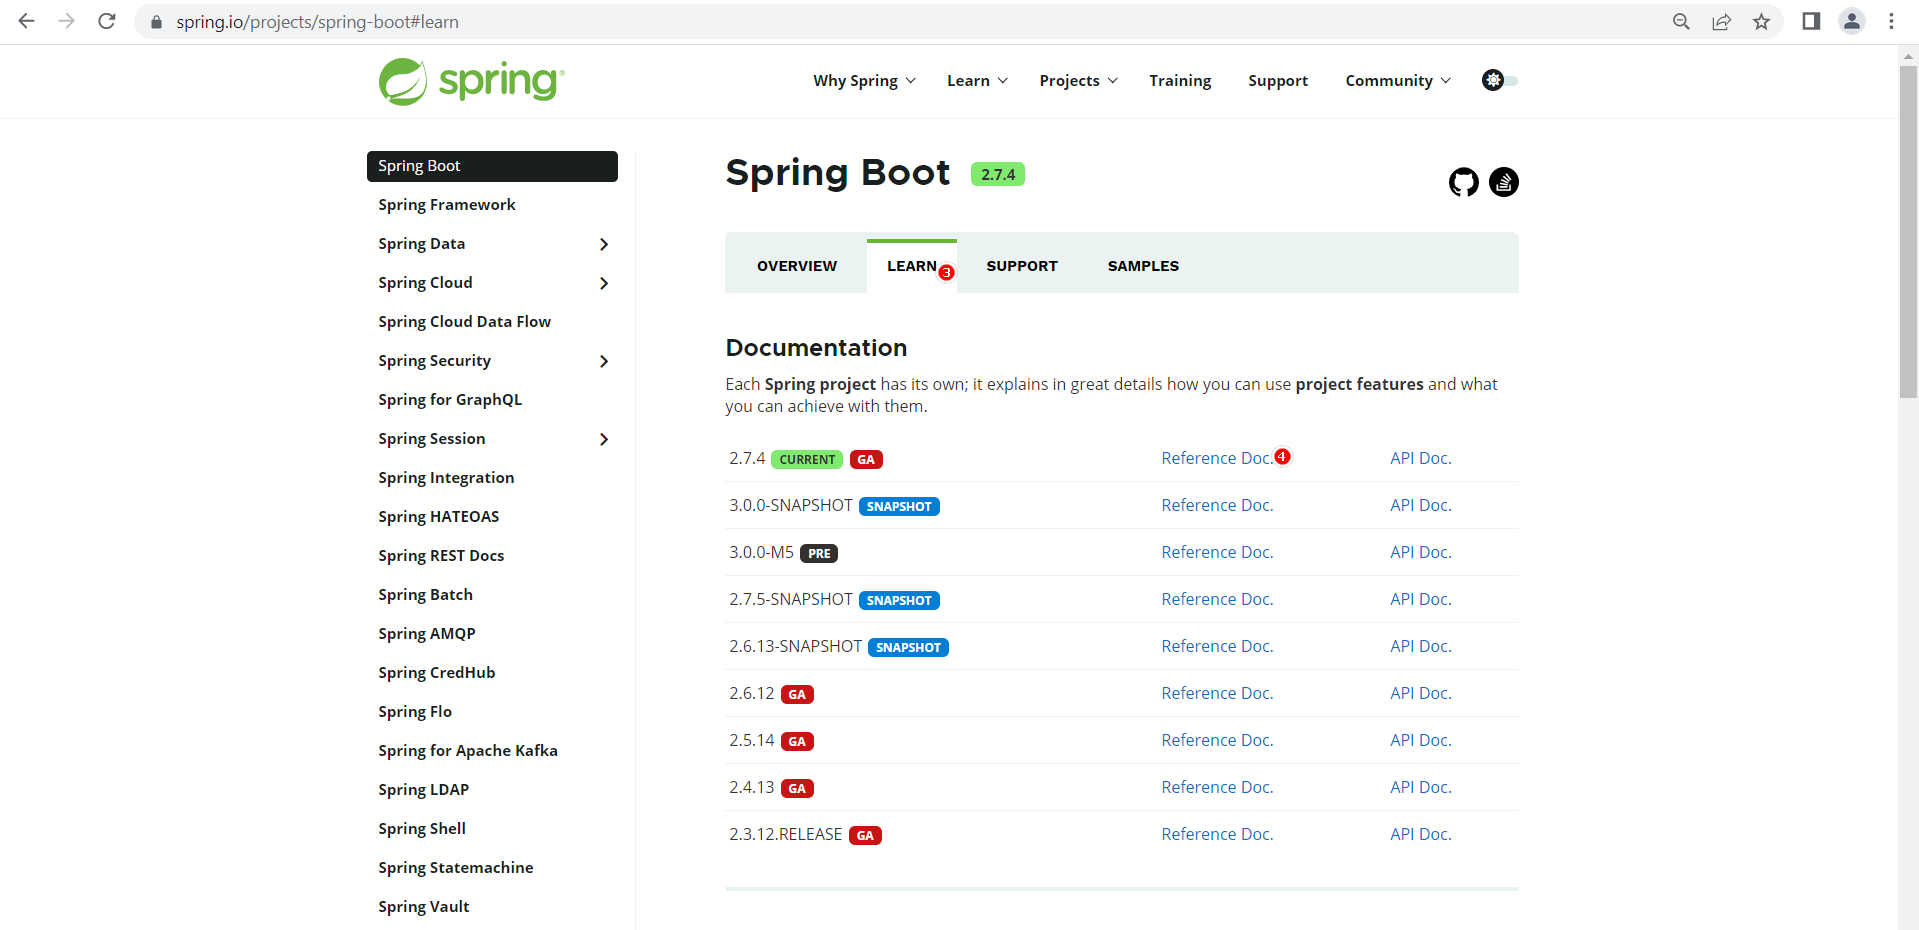Open Spring AMQP in sidebar
Image resolution: width=1919 pixels, height=930 pixels.
[427, 634]
